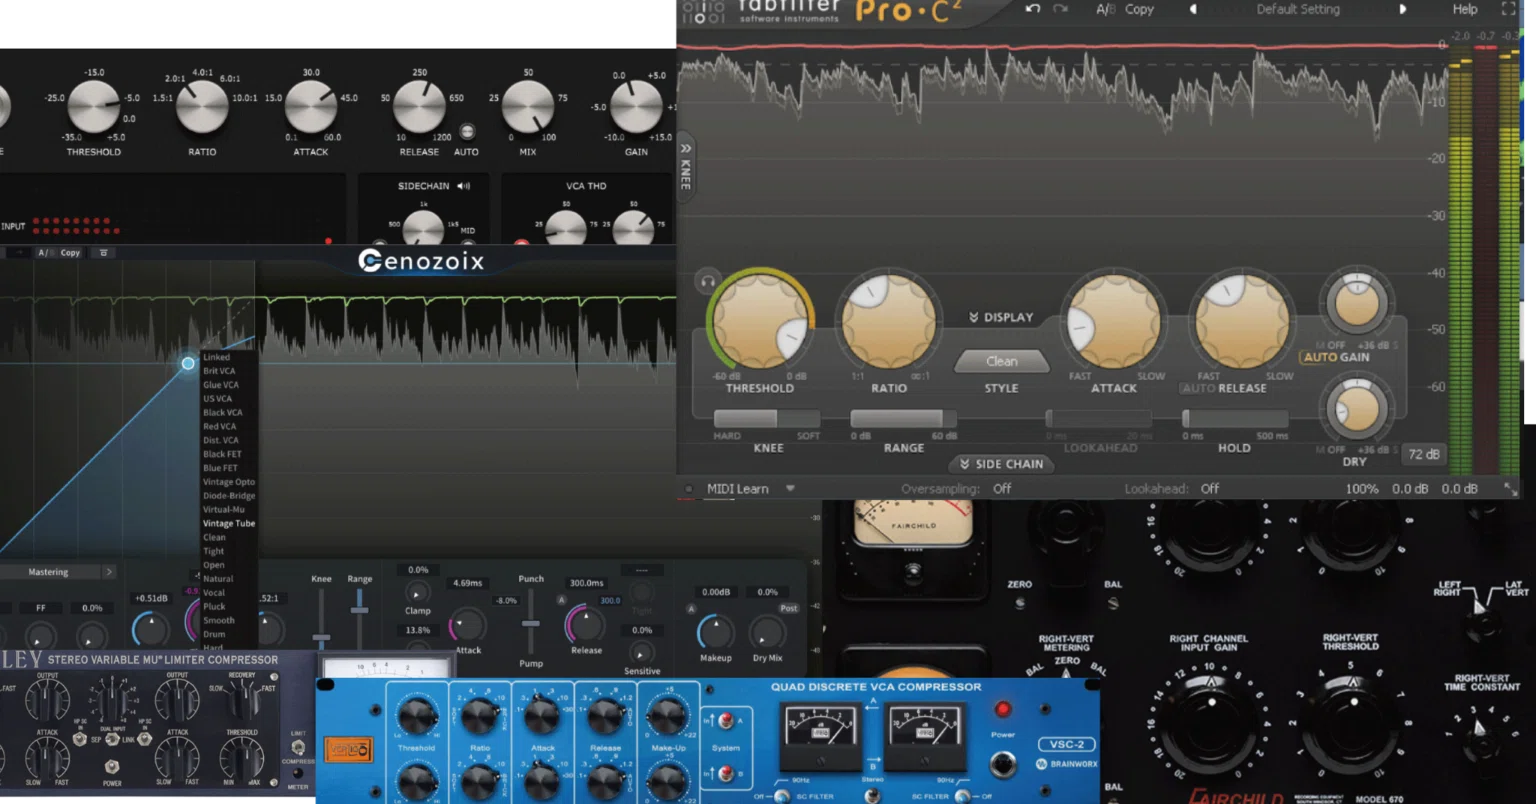This screenshot has height=804, width=1536.
Task: Toggle the Post button near Dry Mix
Action: click(788, 608)
